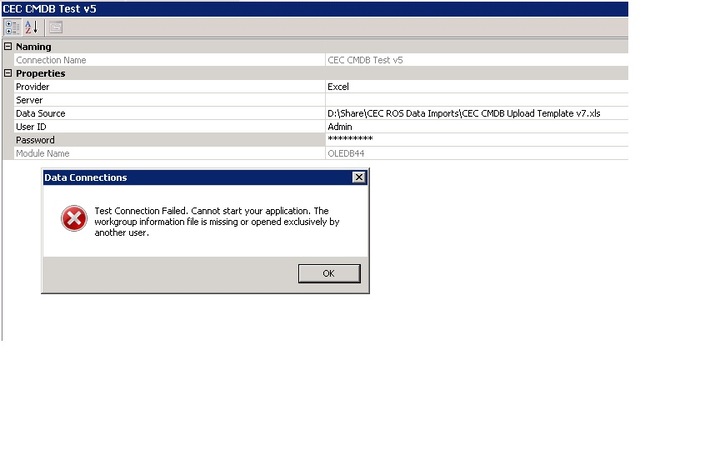Switch to Categorized view in property grid
This screenshot has width=720, height=450.
[12, 27]
